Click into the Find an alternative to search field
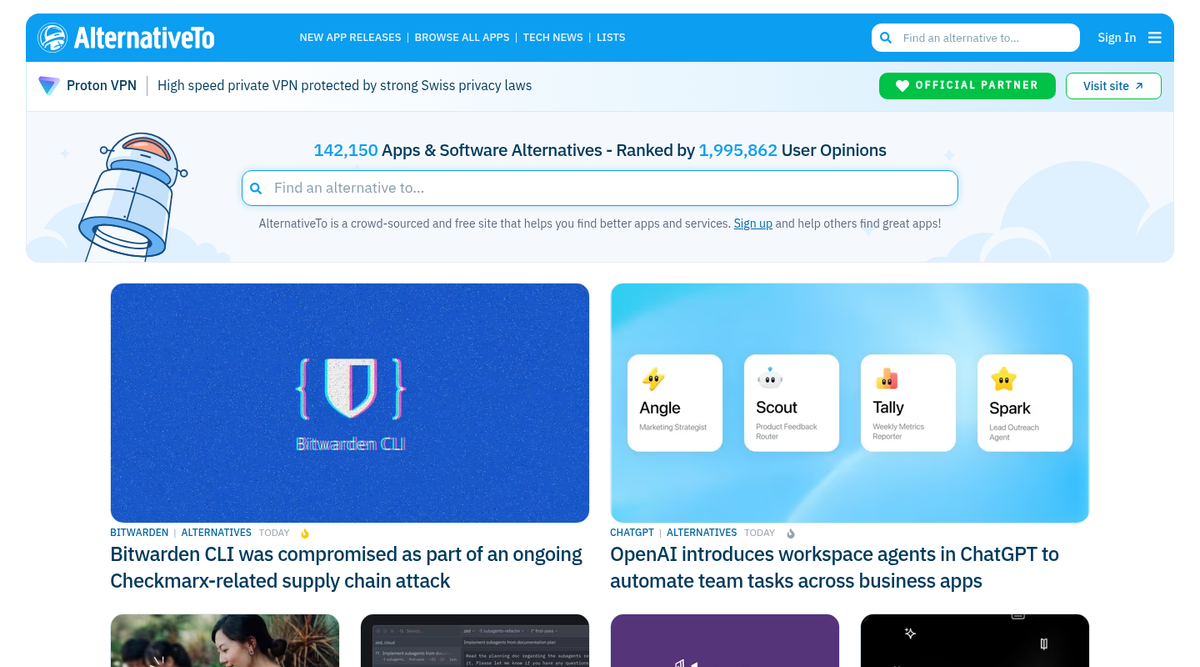This screenshot has width=1200, height=667. click(600, 188)
